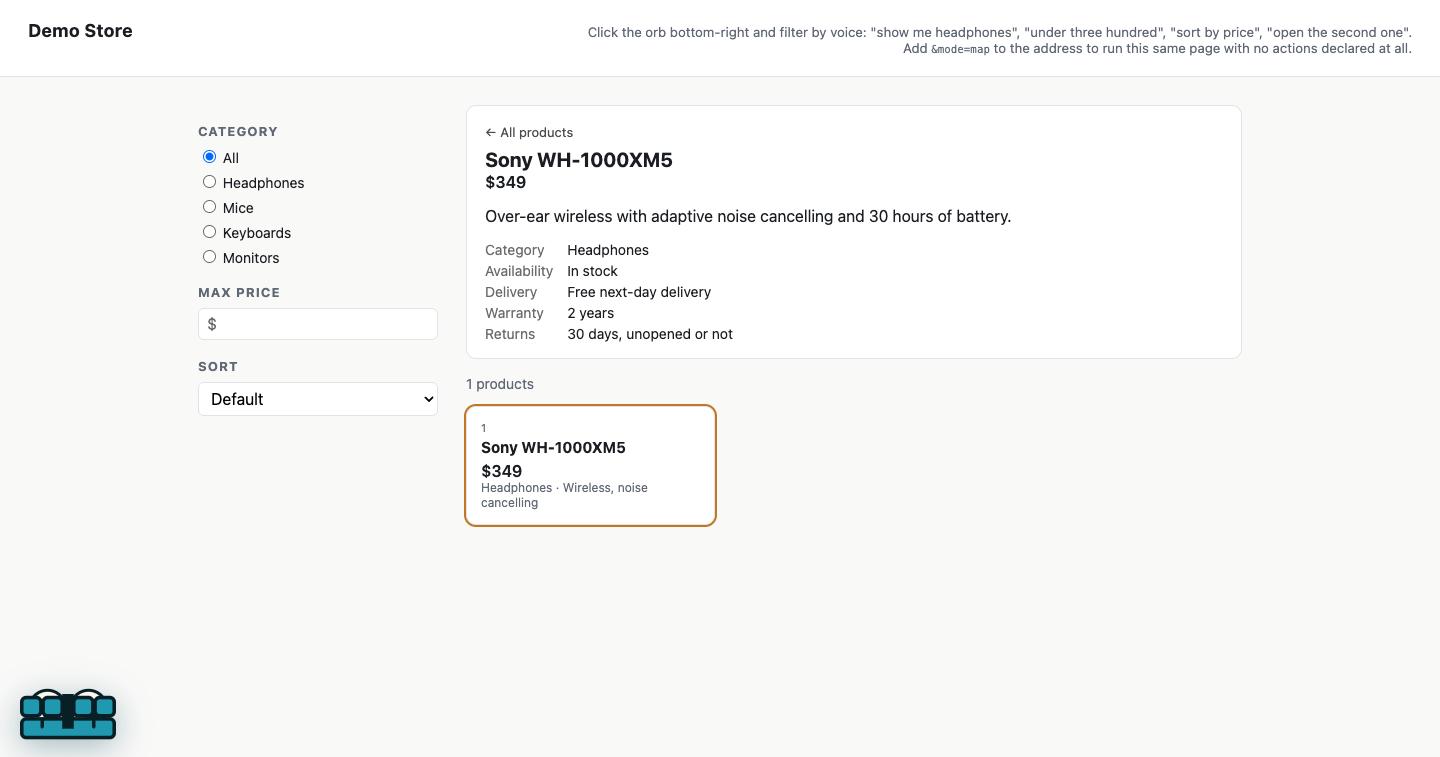Go back via All products link
This screenshot has height=757, width=1440.
[529, 132]
